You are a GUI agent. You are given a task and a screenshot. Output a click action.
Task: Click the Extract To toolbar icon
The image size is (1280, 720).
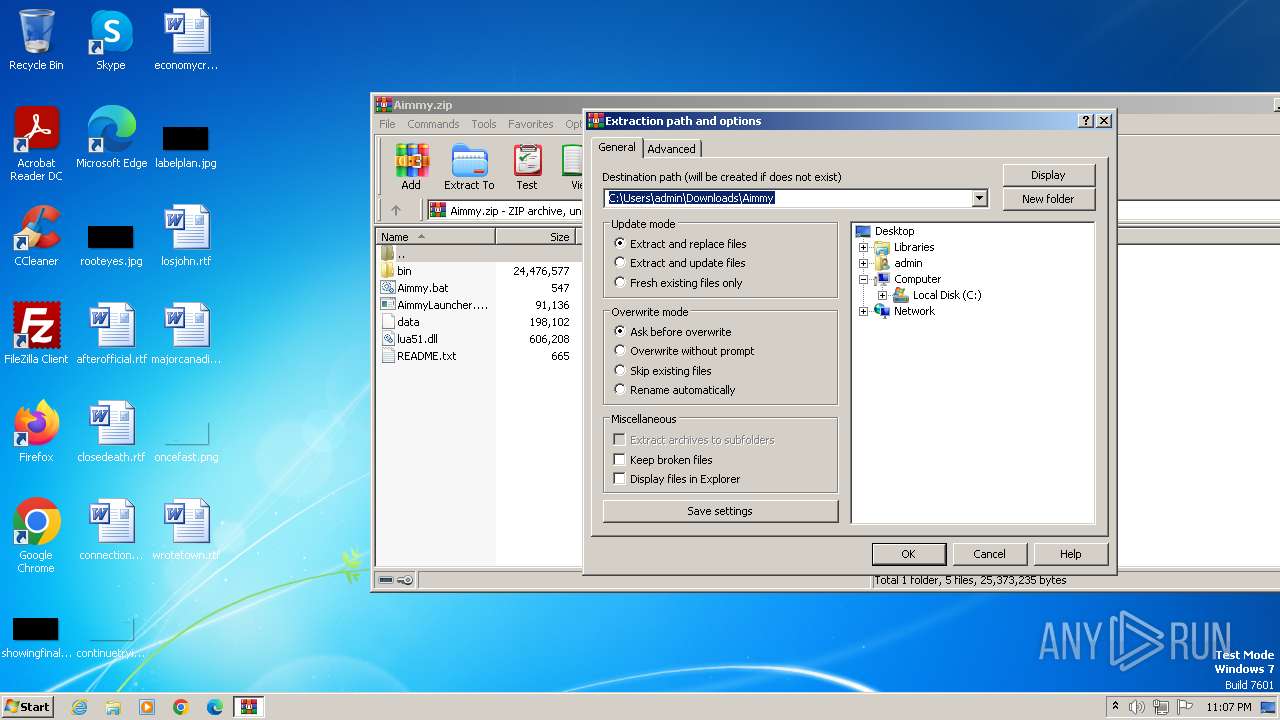(x=469, y=167)
